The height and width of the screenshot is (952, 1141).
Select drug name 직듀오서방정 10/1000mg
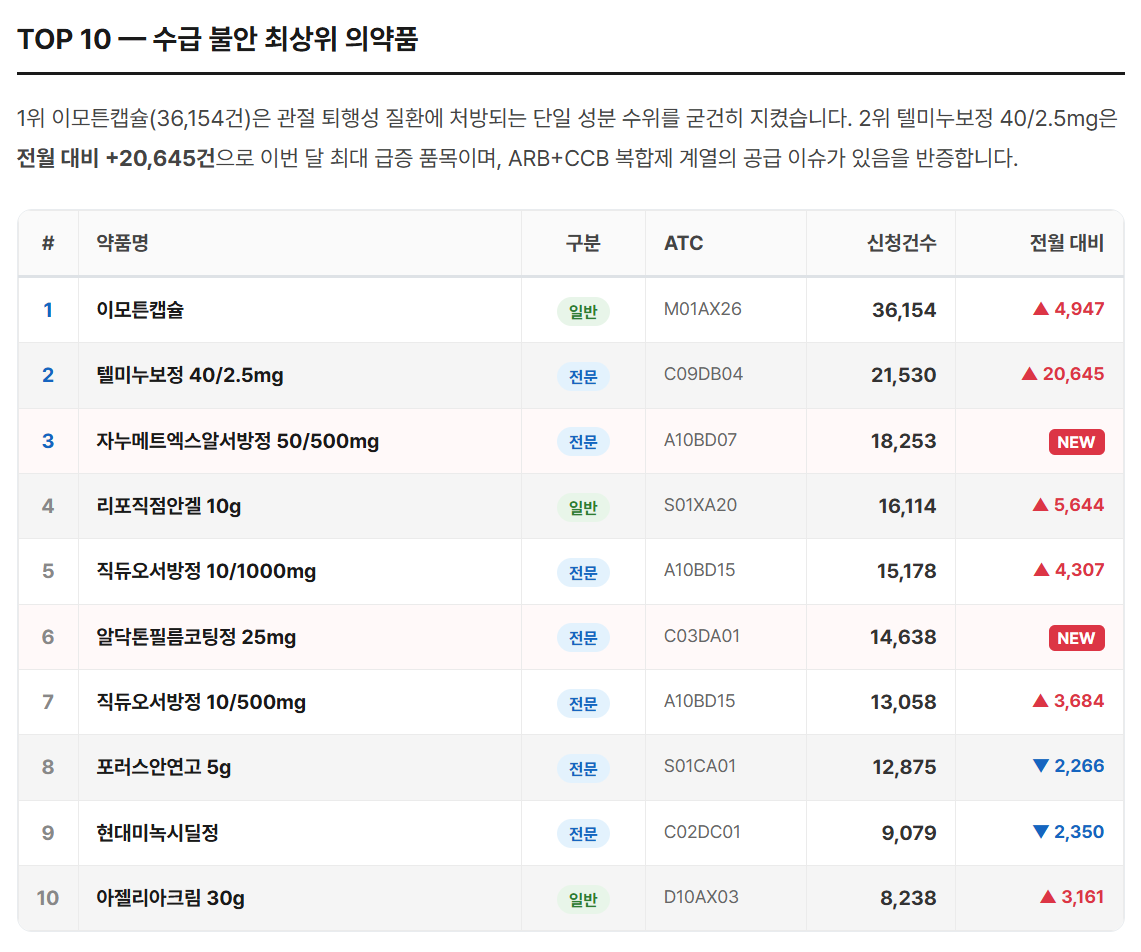[206, 571]
